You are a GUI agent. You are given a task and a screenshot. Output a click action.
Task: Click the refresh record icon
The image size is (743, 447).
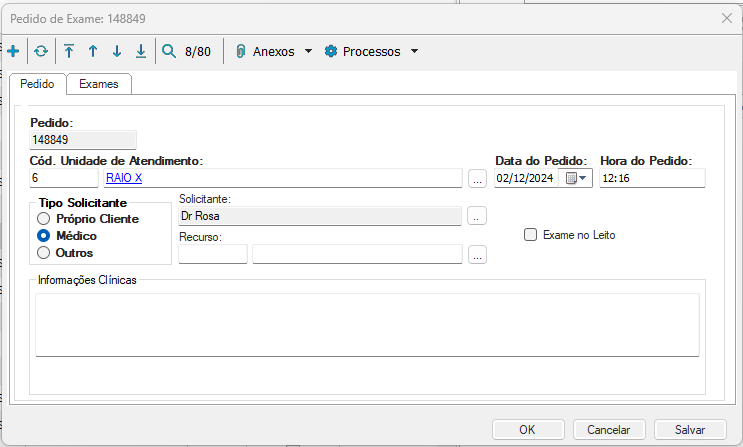[x=41, y=51]
